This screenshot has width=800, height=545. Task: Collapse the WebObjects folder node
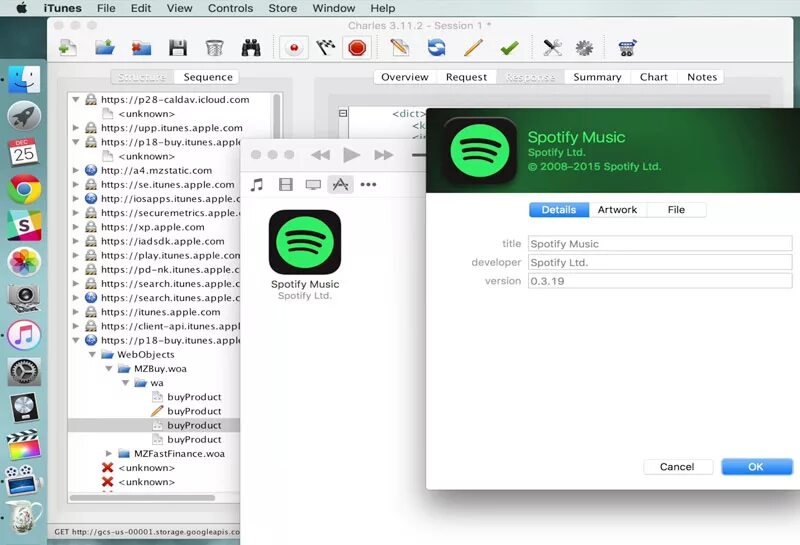click(x=92, y=354)
